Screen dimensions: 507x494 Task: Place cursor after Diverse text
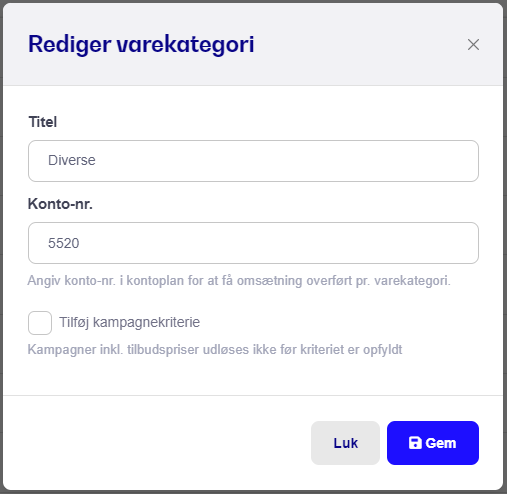[x=96, y=160]
